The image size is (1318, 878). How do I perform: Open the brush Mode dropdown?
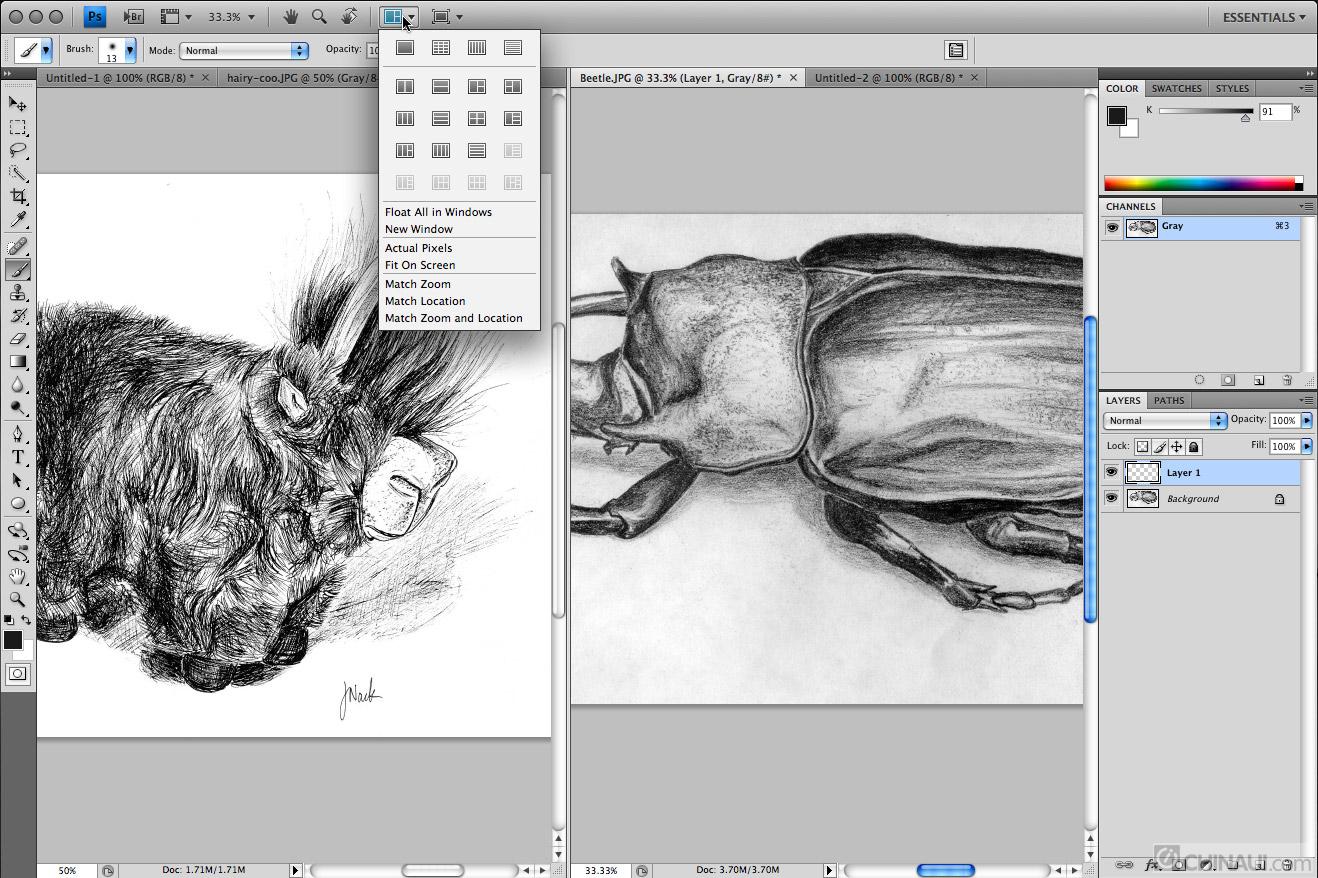[243, 48]
